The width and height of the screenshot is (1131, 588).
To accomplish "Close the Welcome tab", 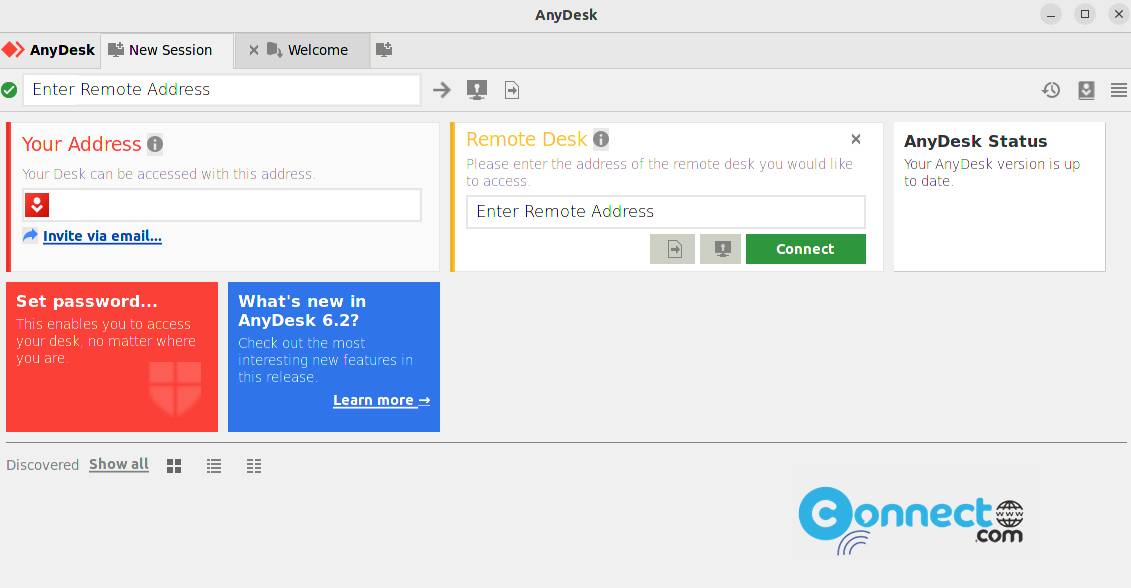I will [253, 50].
